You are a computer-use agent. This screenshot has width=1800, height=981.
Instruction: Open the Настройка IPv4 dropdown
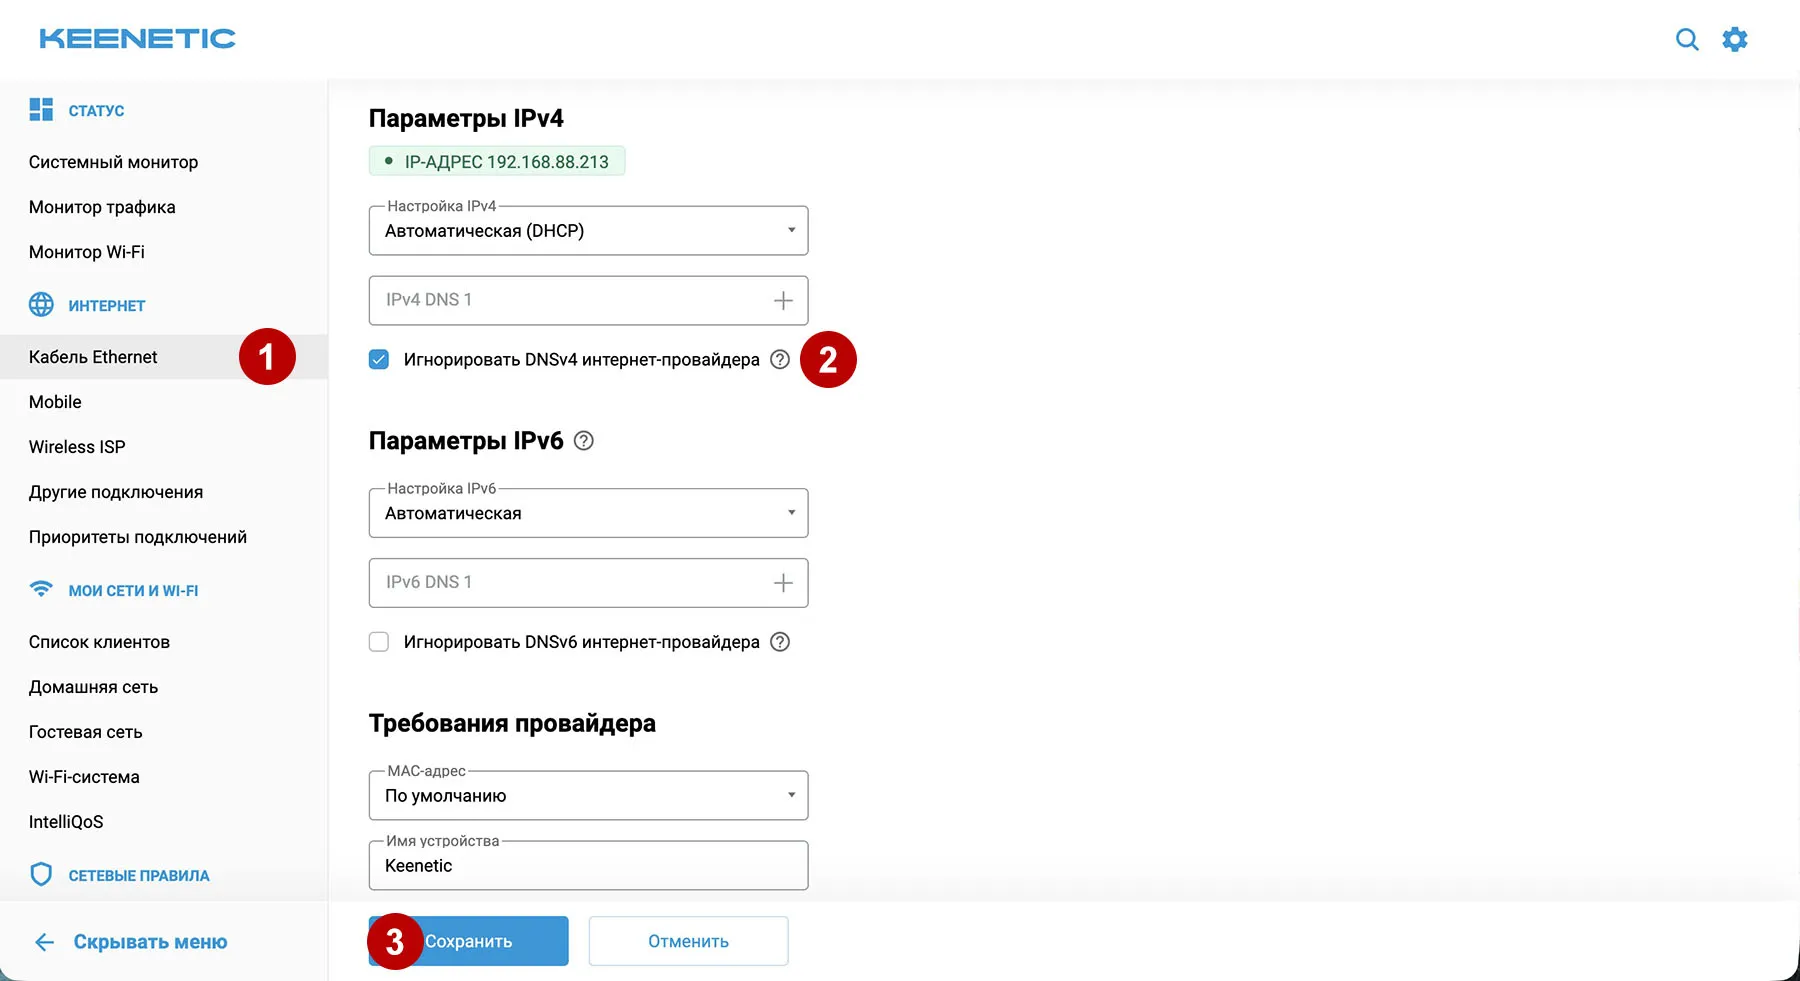point(588,230)
